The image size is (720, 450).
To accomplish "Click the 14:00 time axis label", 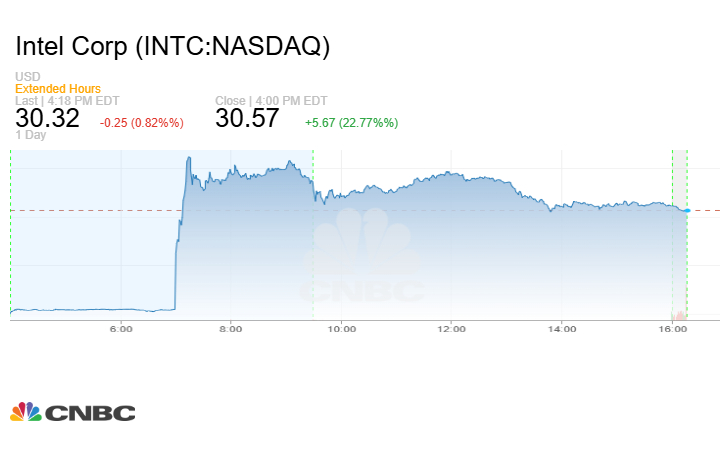I will pyautogui.click(x=562, y=328).
